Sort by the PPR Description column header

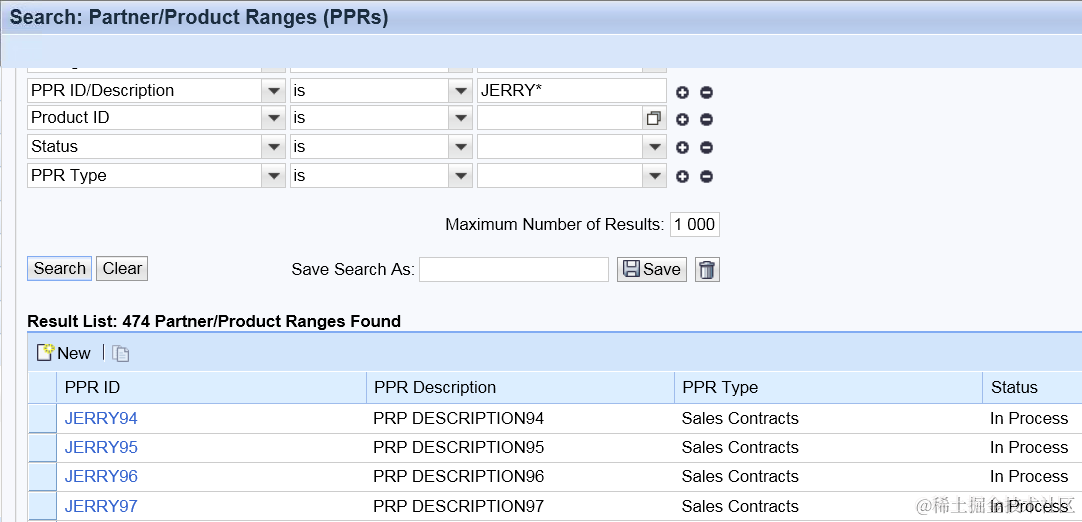pos(435,388)
